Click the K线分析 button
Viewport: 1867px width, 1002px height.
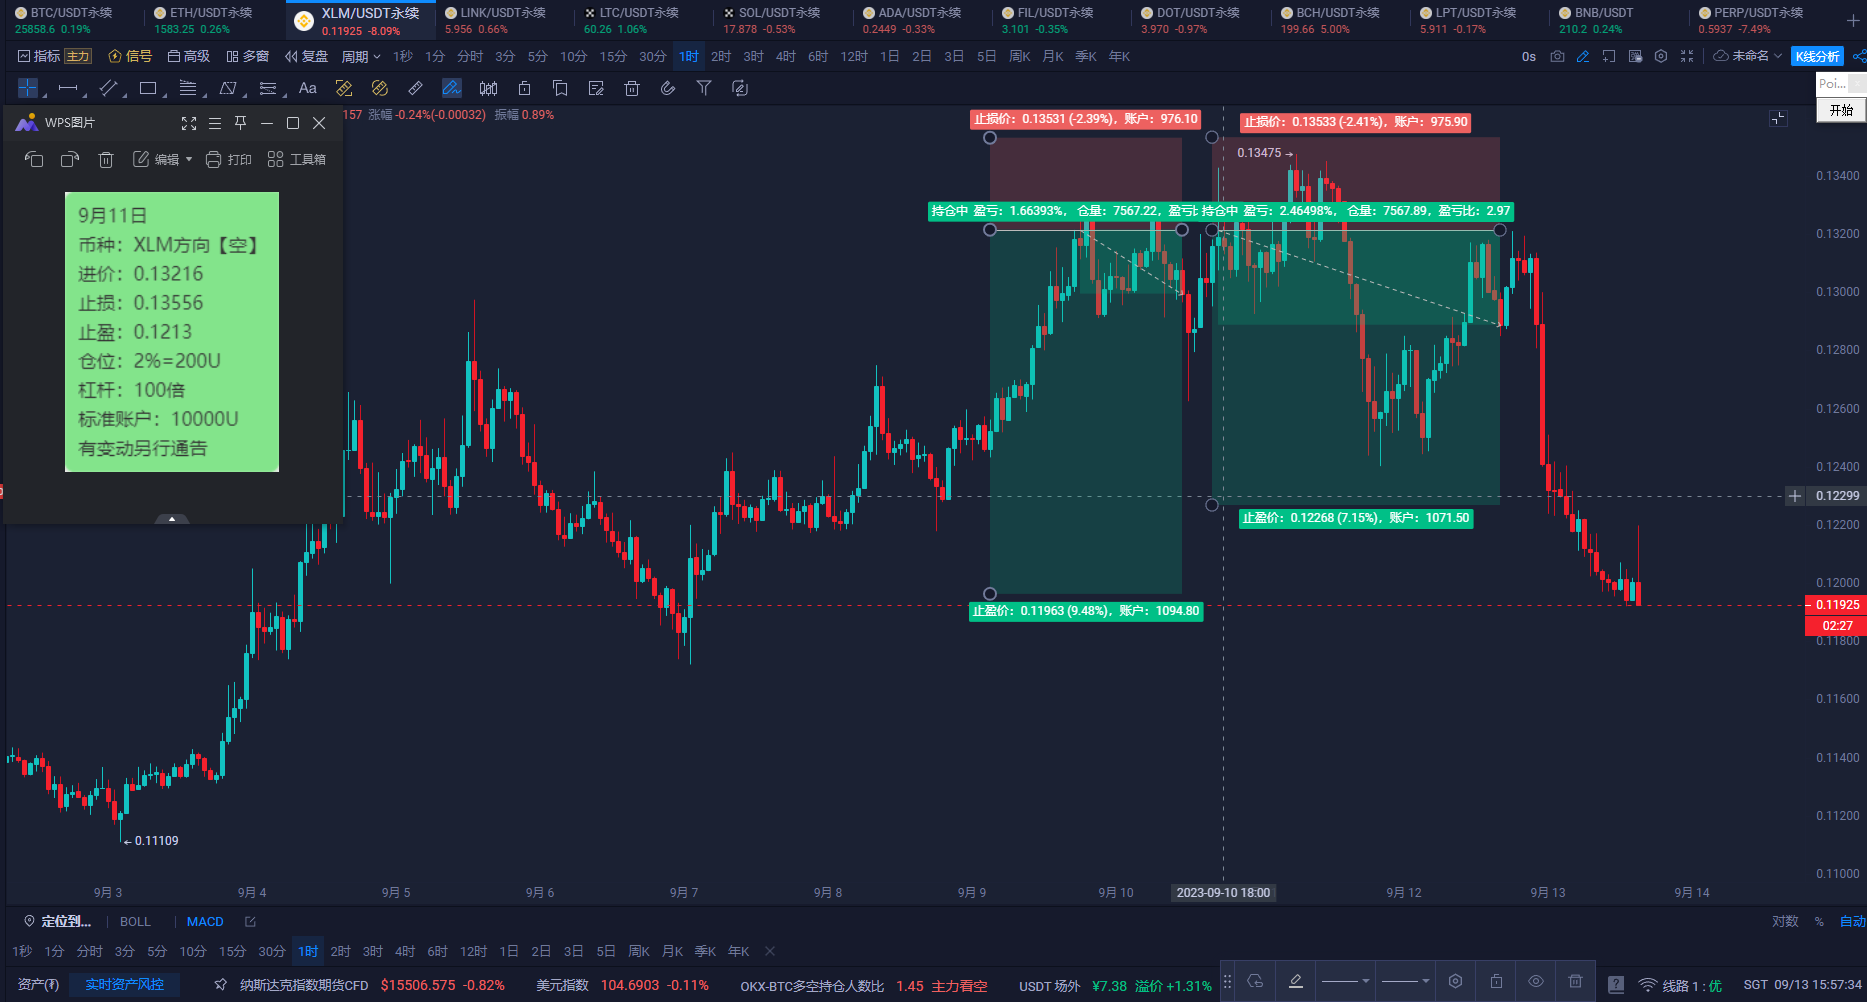click(1817, 56)
